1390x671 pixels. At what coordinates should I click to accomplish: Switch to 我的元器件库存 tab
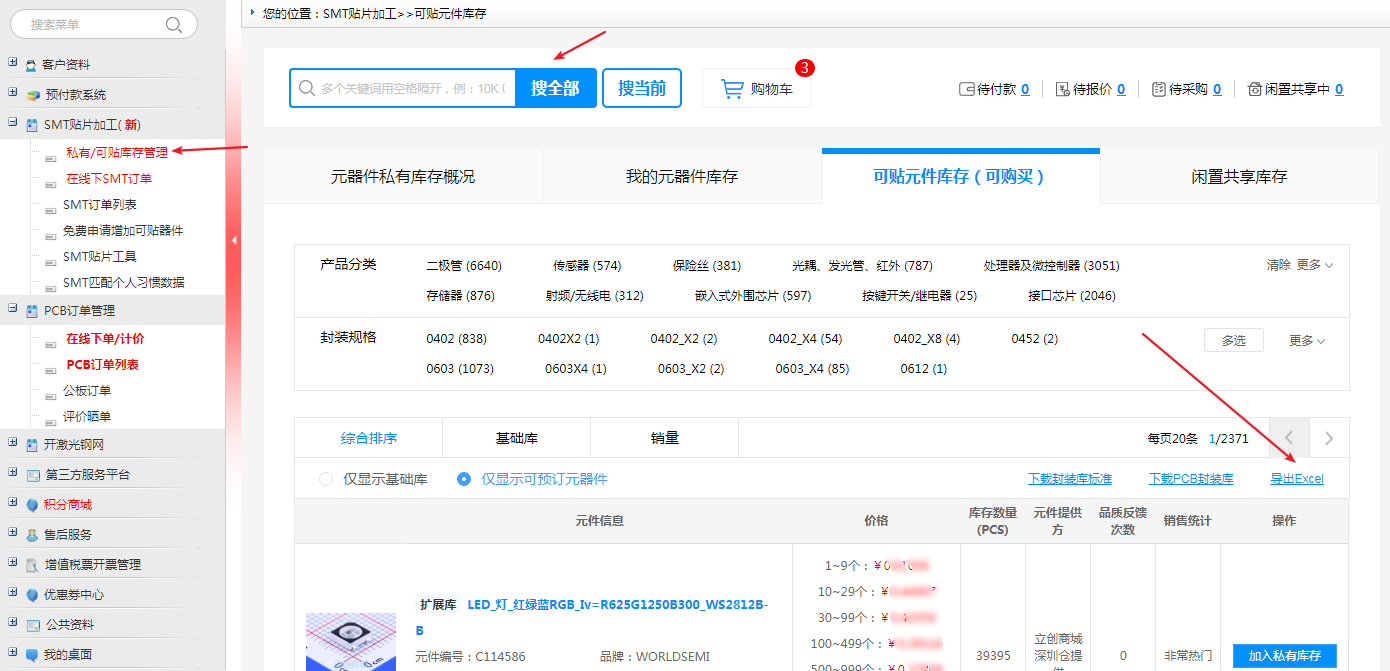tap(681, 177)
